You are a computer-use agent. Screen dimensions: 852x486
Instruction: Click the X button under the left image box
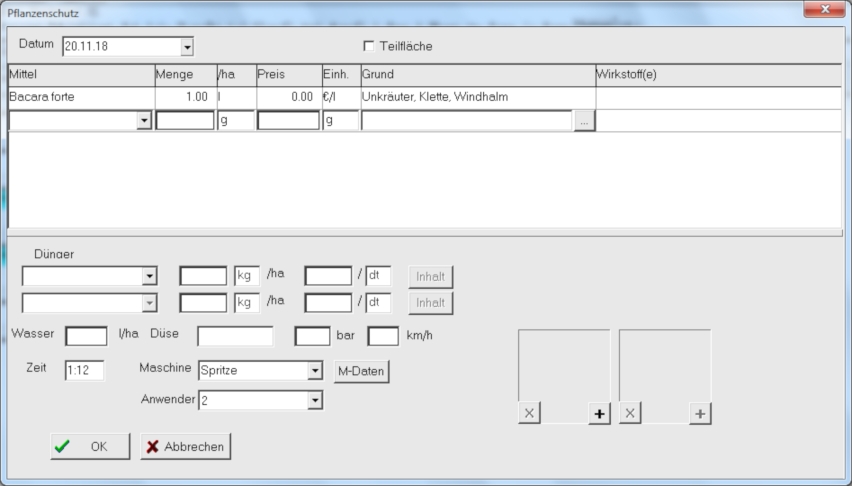529,414
